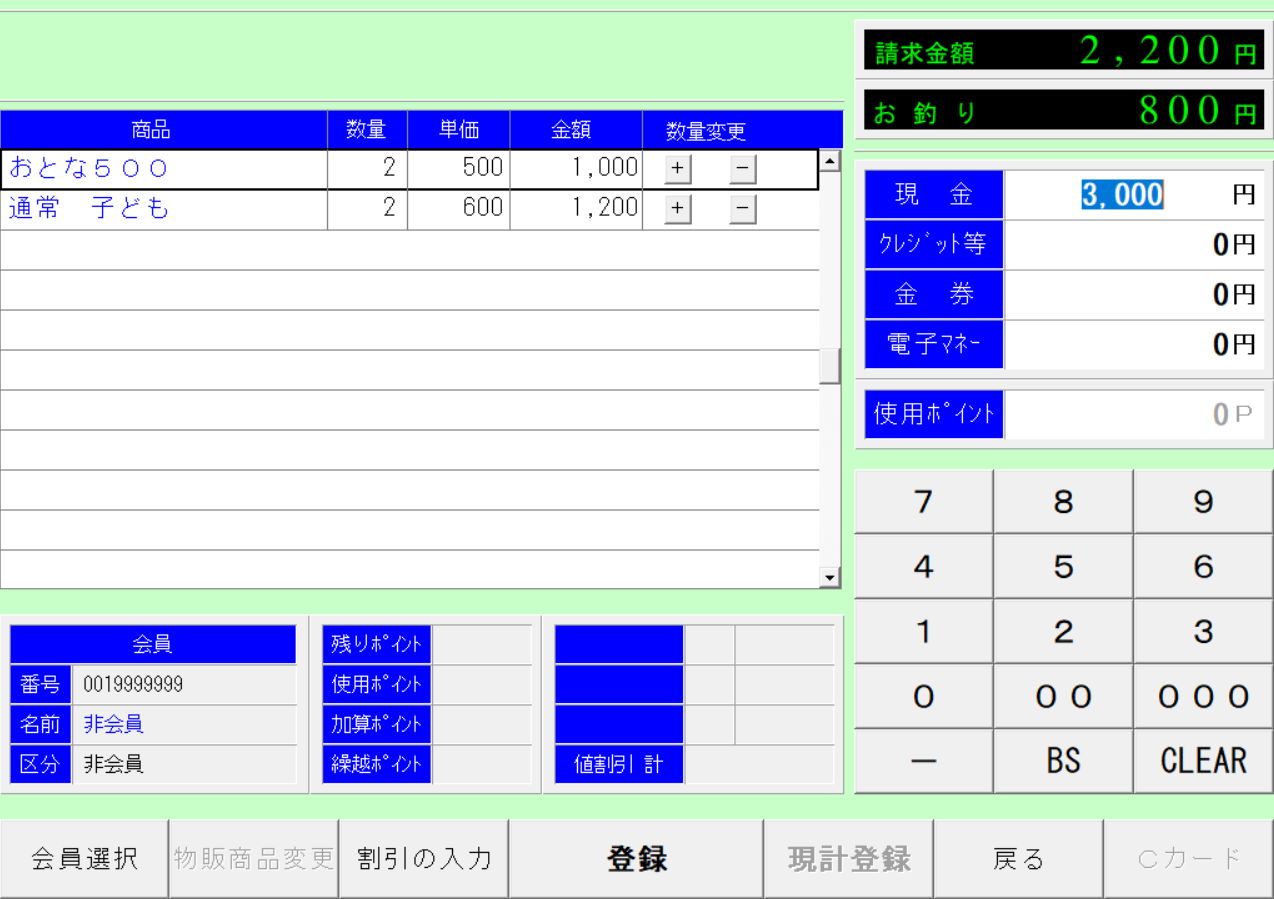Click the 電子マネー payment label
Screen dimensions: 1274x899
934,344
